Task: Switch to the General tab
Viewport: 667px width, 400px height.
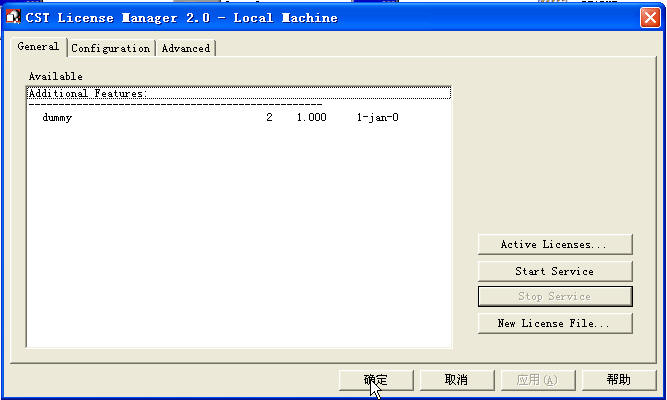Action: tap(38, 46)
